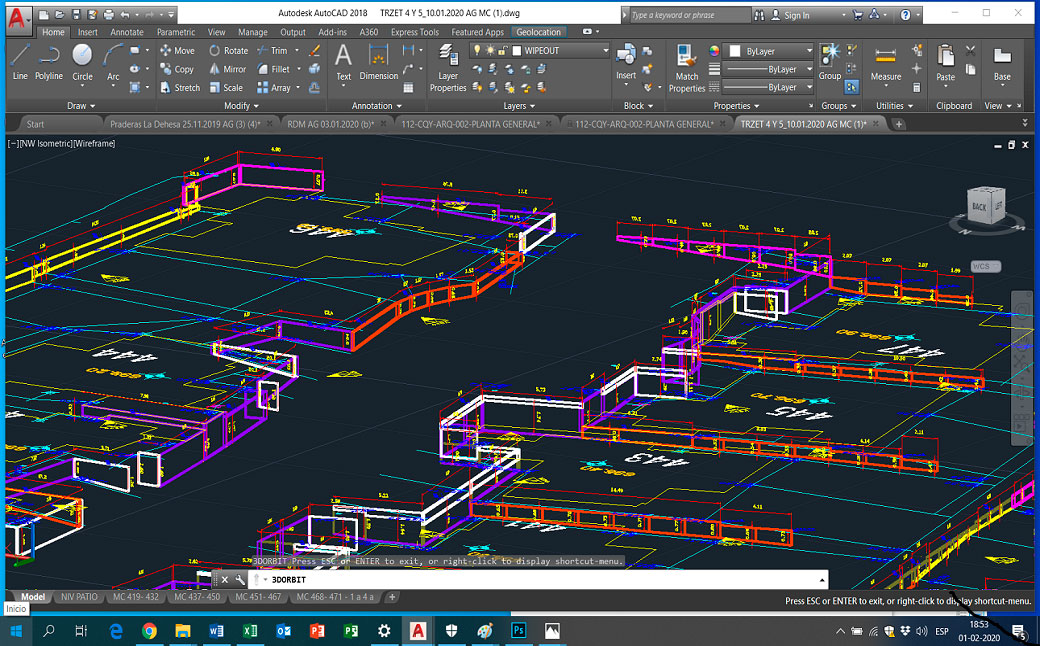
Task: Open the Quick Calculator in Utilities
Action: (x=917, y=88)
